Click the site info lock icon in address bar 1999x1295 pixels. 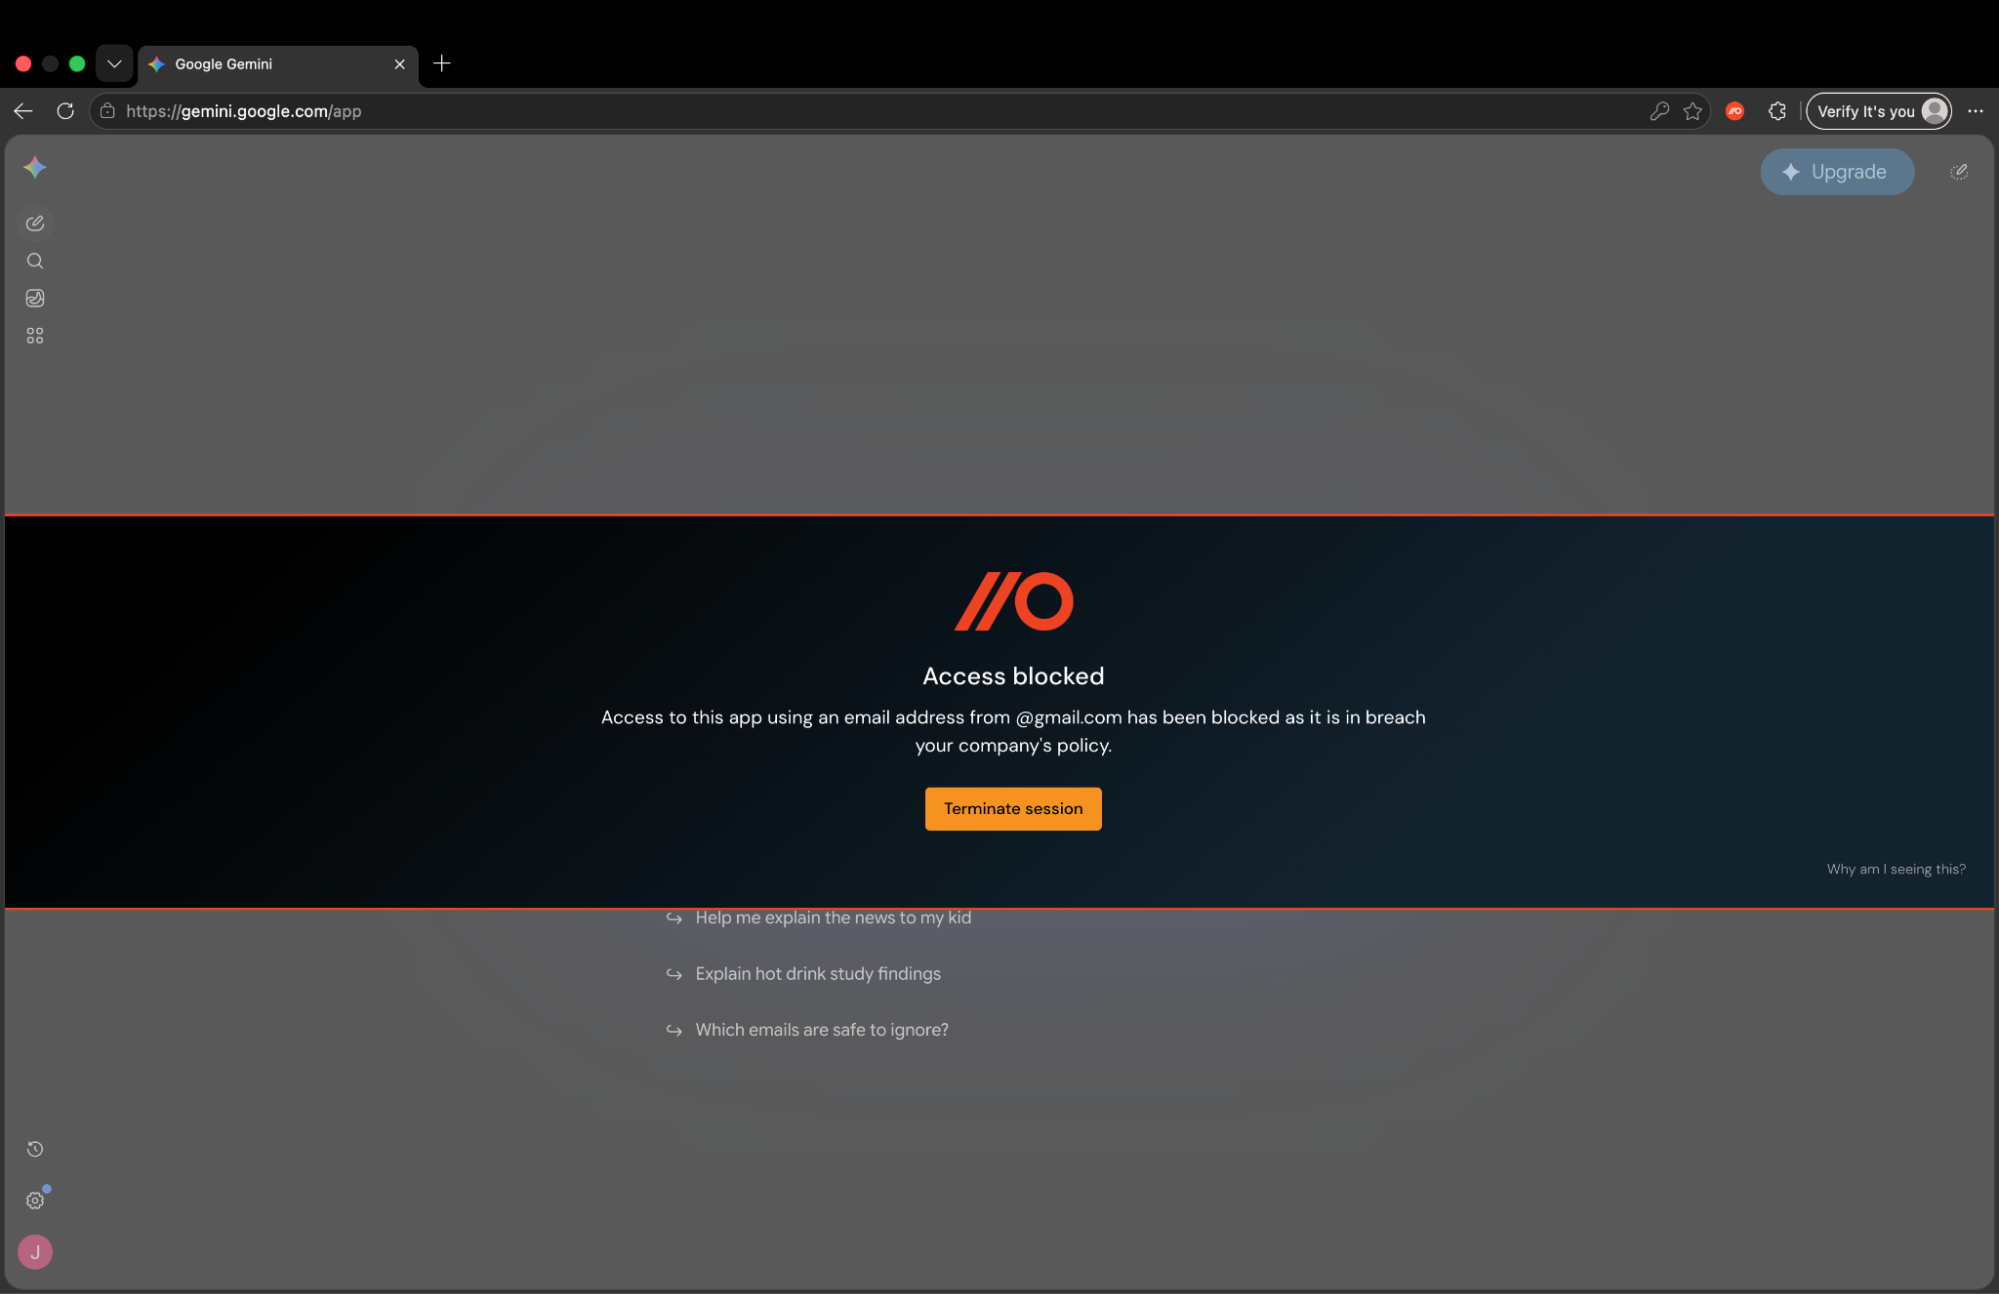click(107, 111)
